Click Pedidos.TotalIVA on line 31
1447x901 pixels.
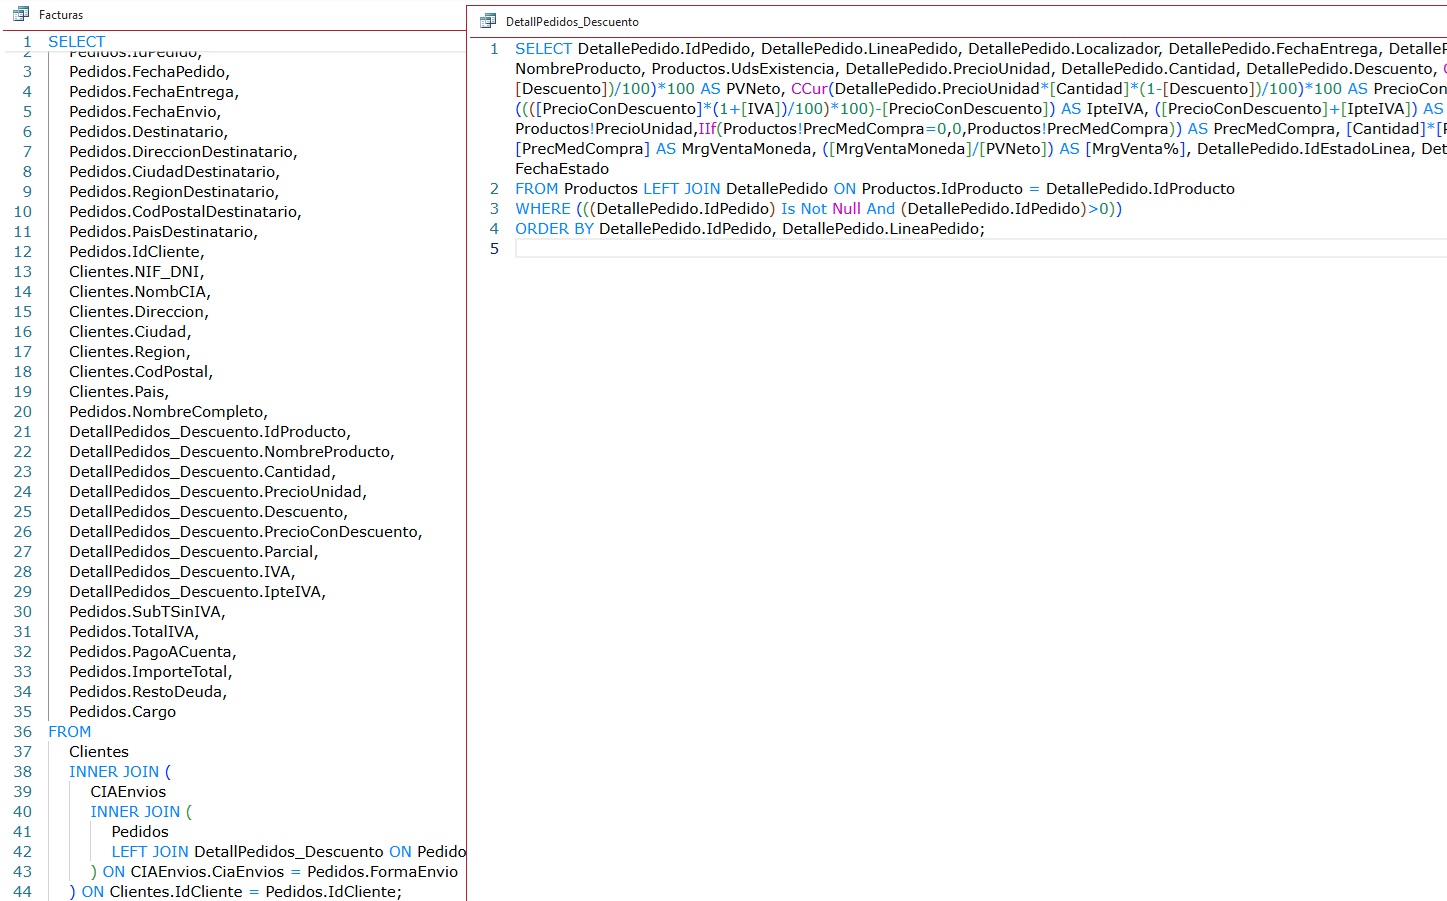[134, 631]
